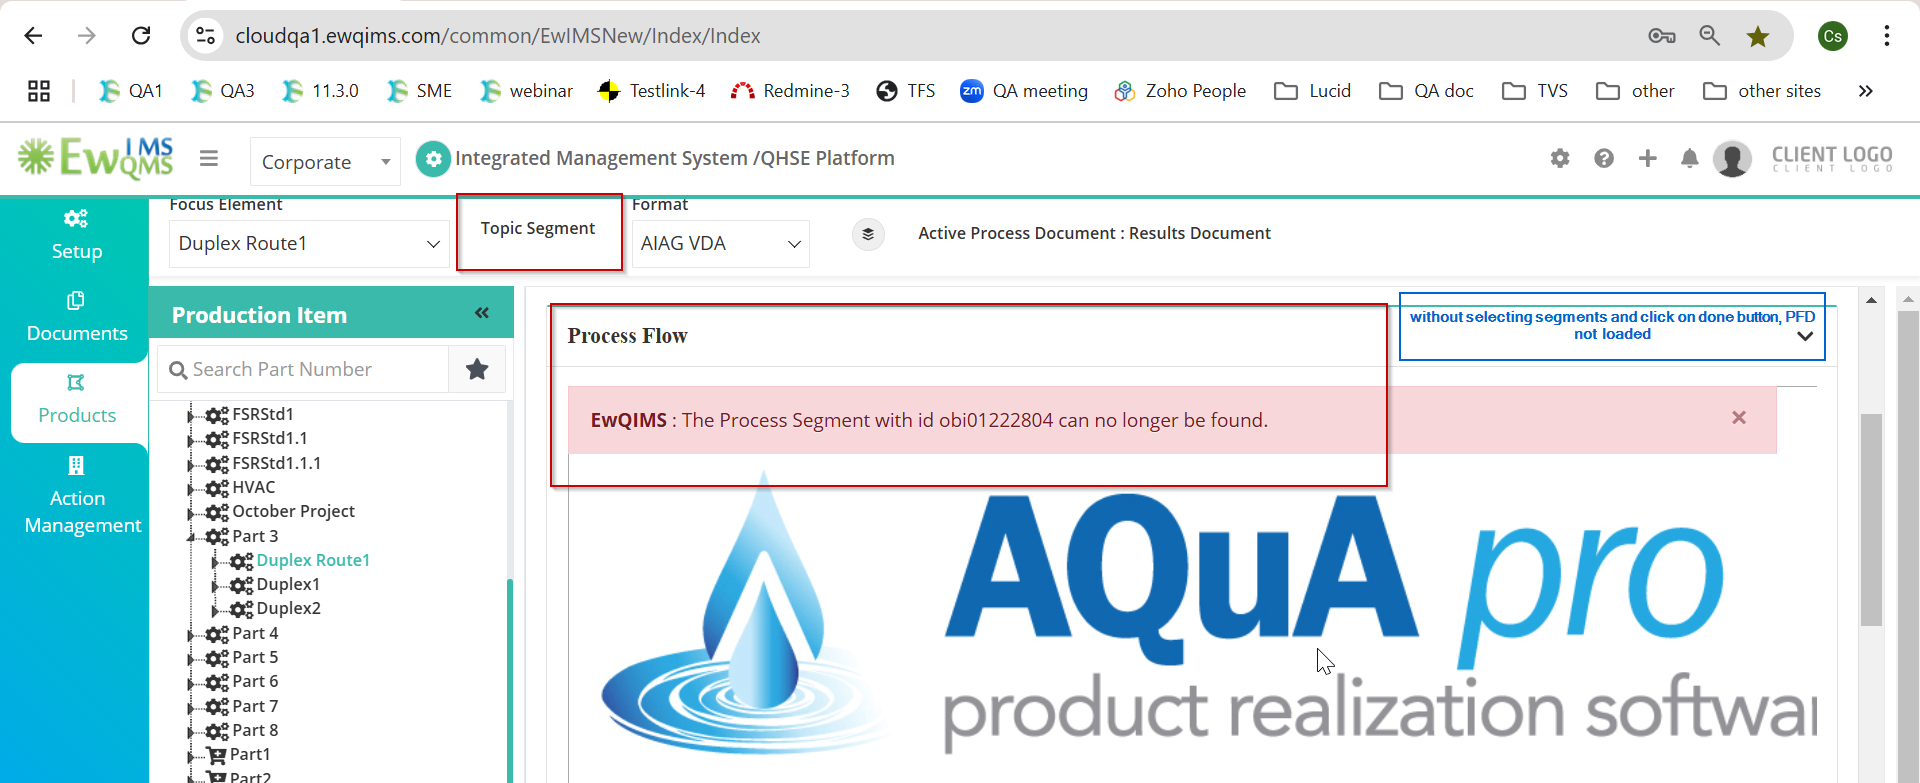Open the Redmine-3 bookmark

pyautogui.click(x=790, y=91)
